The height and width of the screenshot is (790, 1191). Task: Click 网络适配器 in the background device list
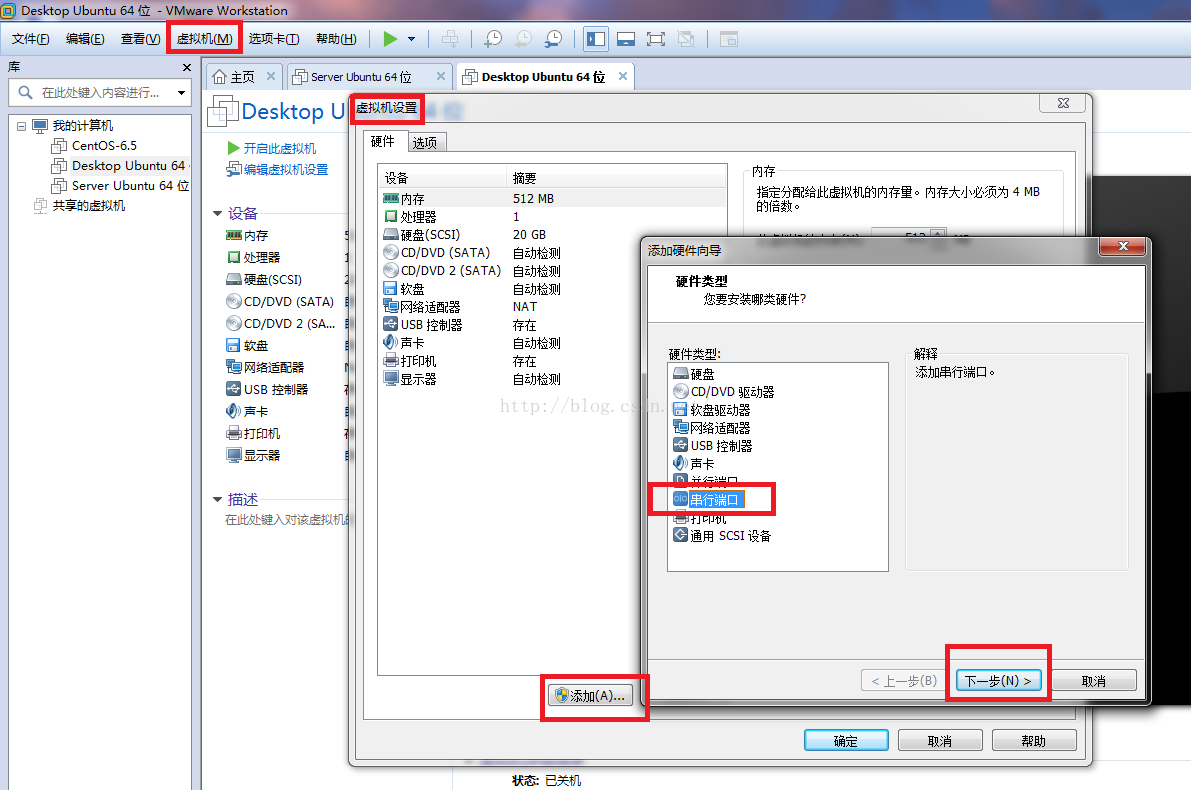(265, 368)
